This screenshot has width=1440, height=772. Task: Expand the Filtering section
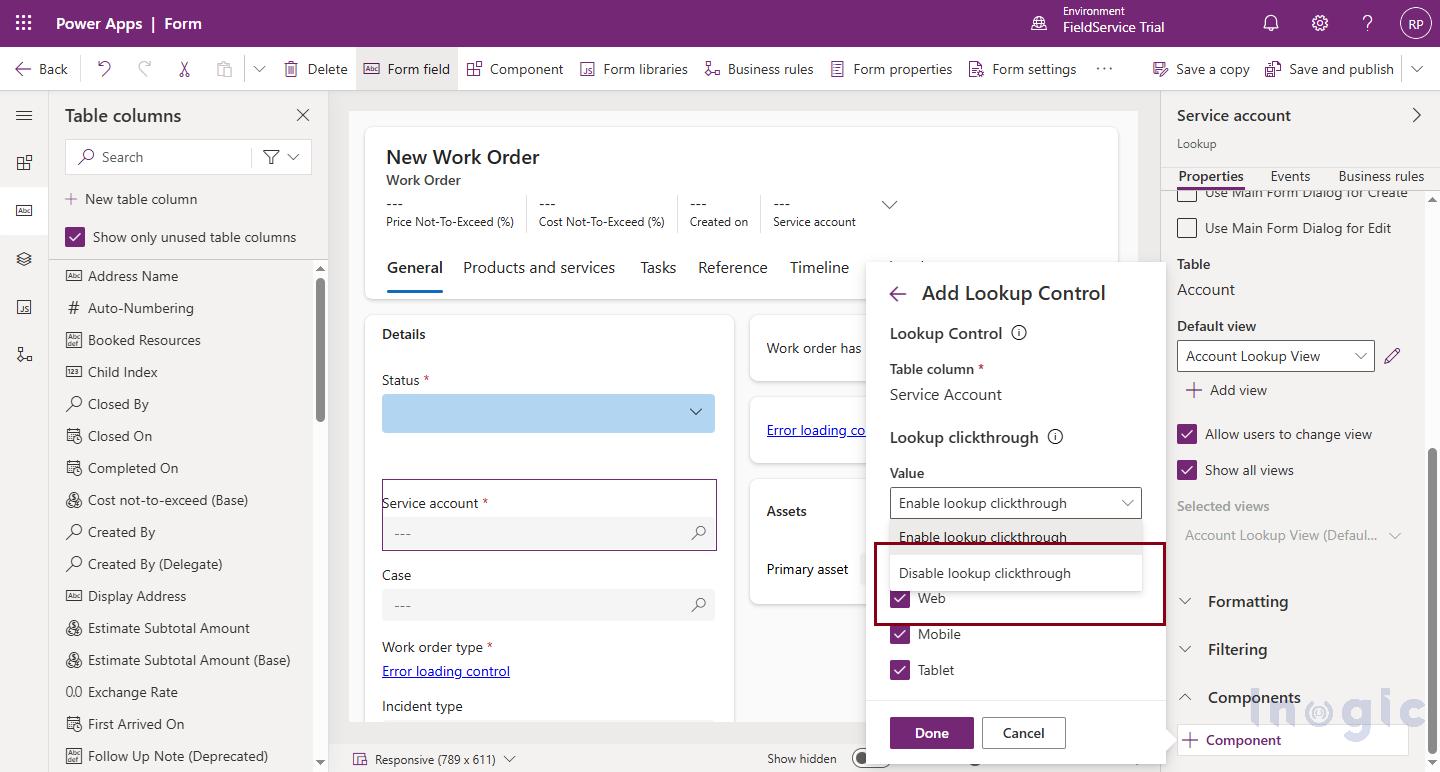click(1185, 649)
